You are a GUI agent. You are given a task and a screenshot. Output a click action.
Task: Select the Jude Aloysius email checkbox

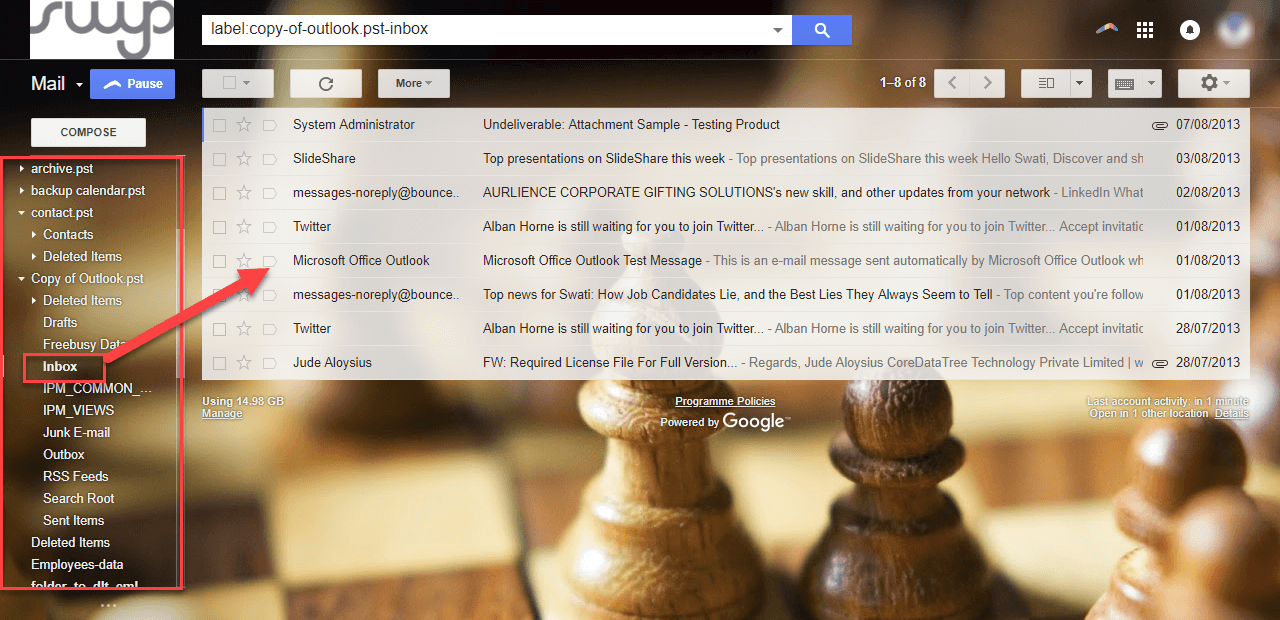[x=219, y=363]
